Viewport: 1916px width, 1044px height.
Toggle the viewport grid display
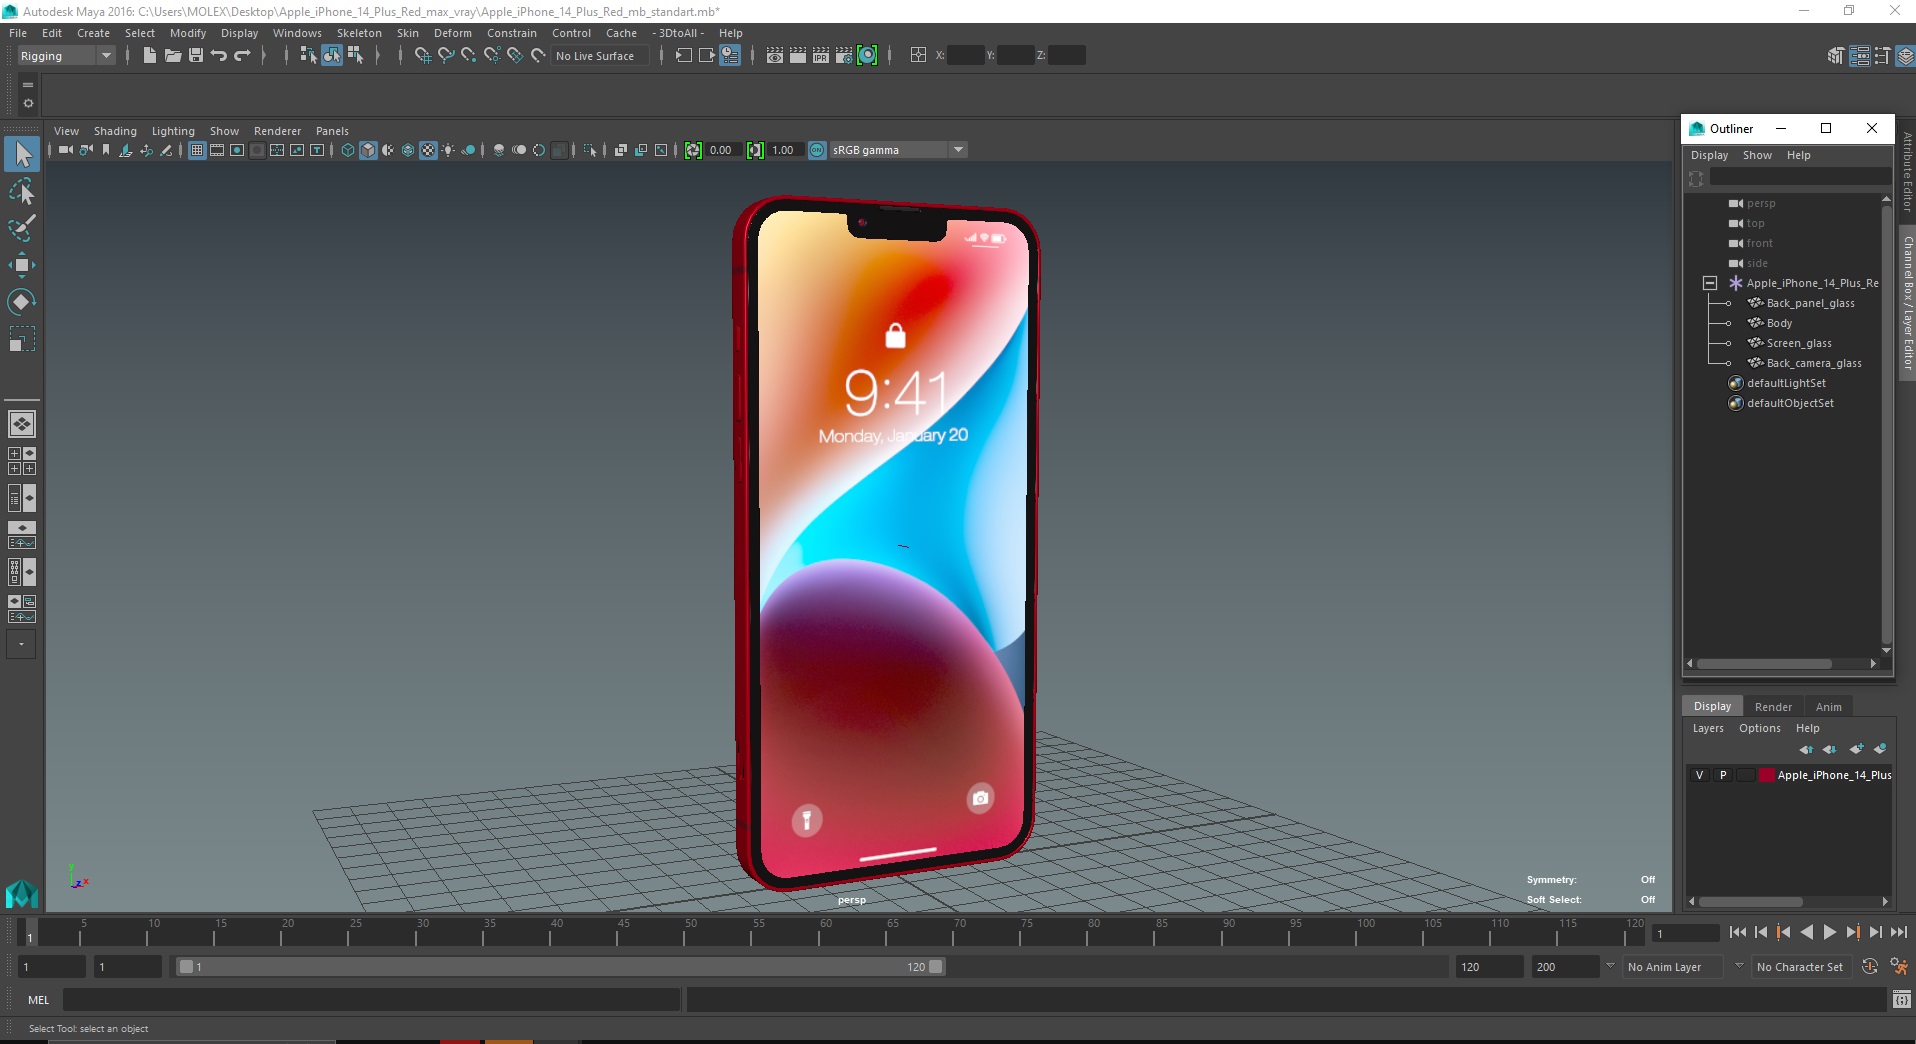pyautogui.click(x=197, y=150)
